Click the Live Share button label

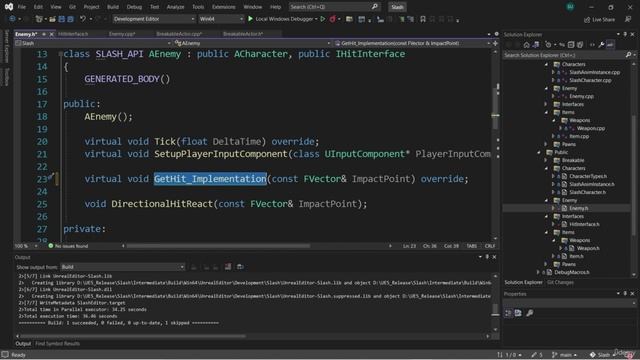click(604, 20)
